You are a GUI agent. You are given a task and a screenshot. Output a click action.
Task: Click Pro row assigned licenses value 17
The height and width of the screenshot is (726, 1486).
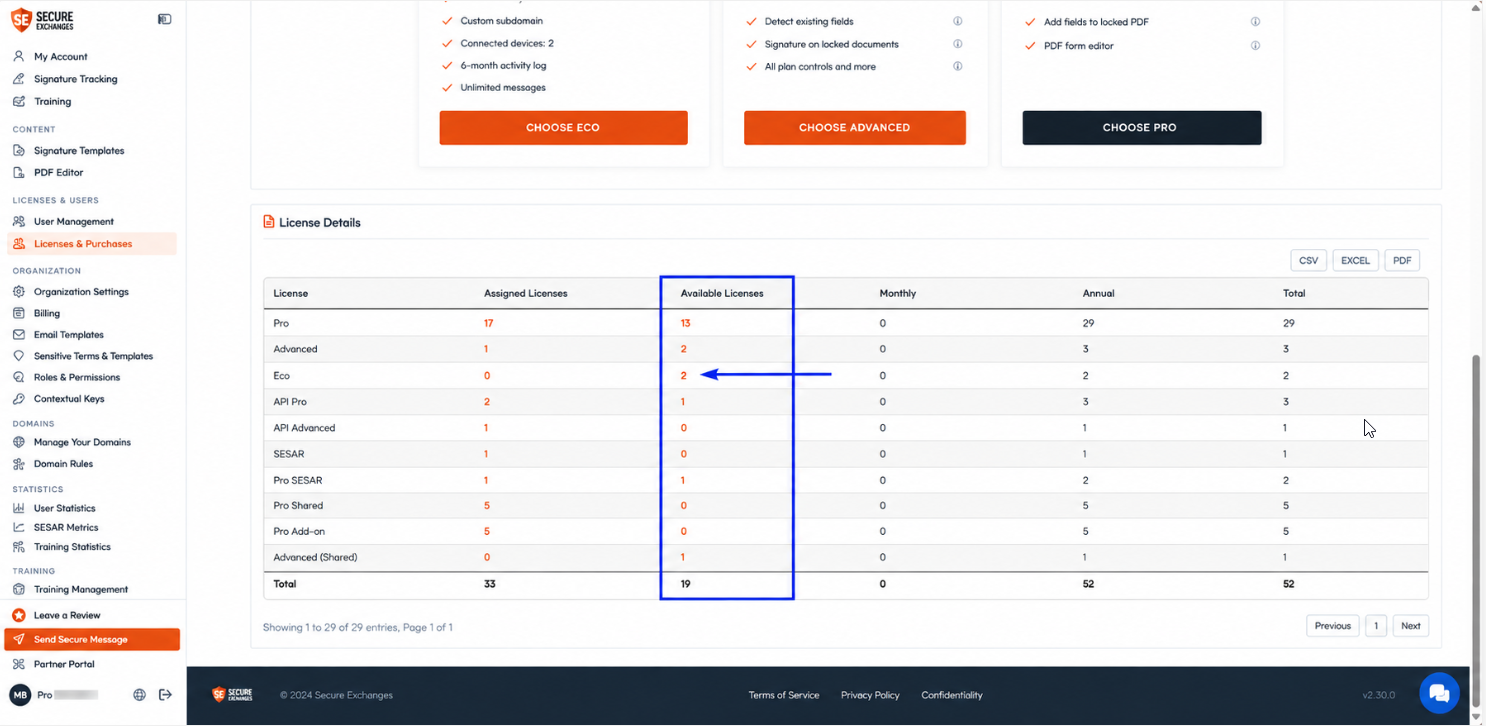pos(489,323)
